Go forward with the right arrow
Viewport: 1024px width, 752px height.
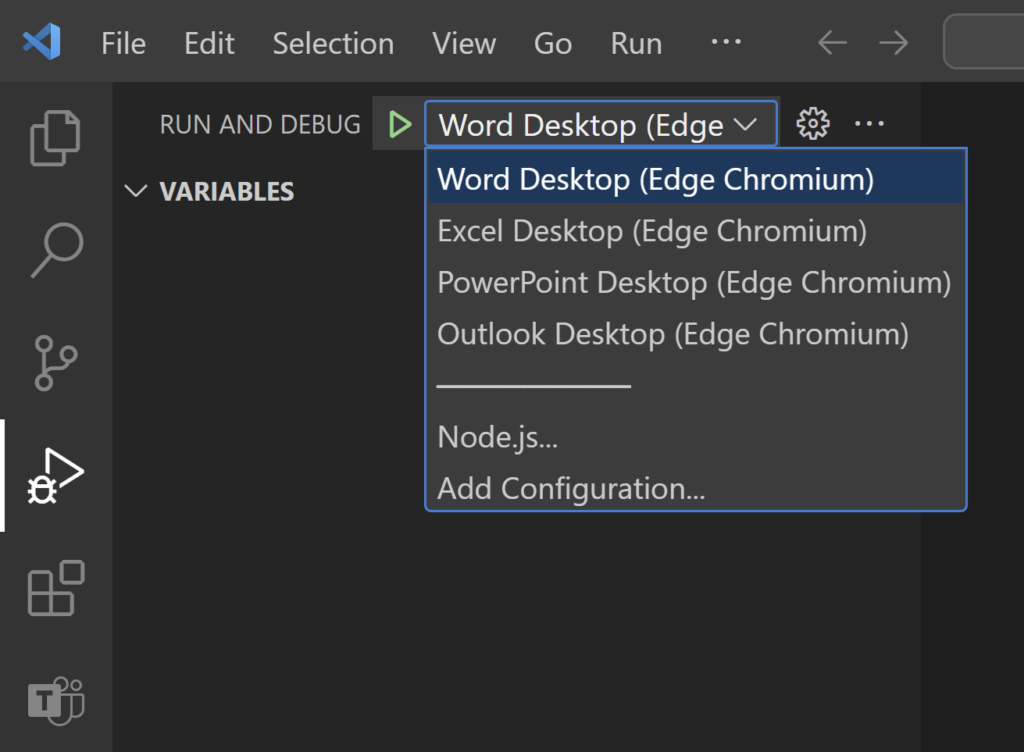893,43
